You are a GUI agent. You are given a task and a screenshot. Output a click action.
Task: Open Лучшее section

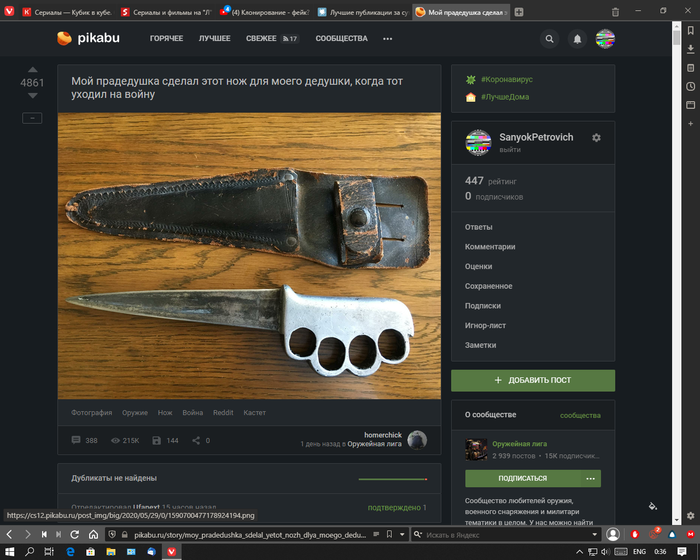[214, 39]
